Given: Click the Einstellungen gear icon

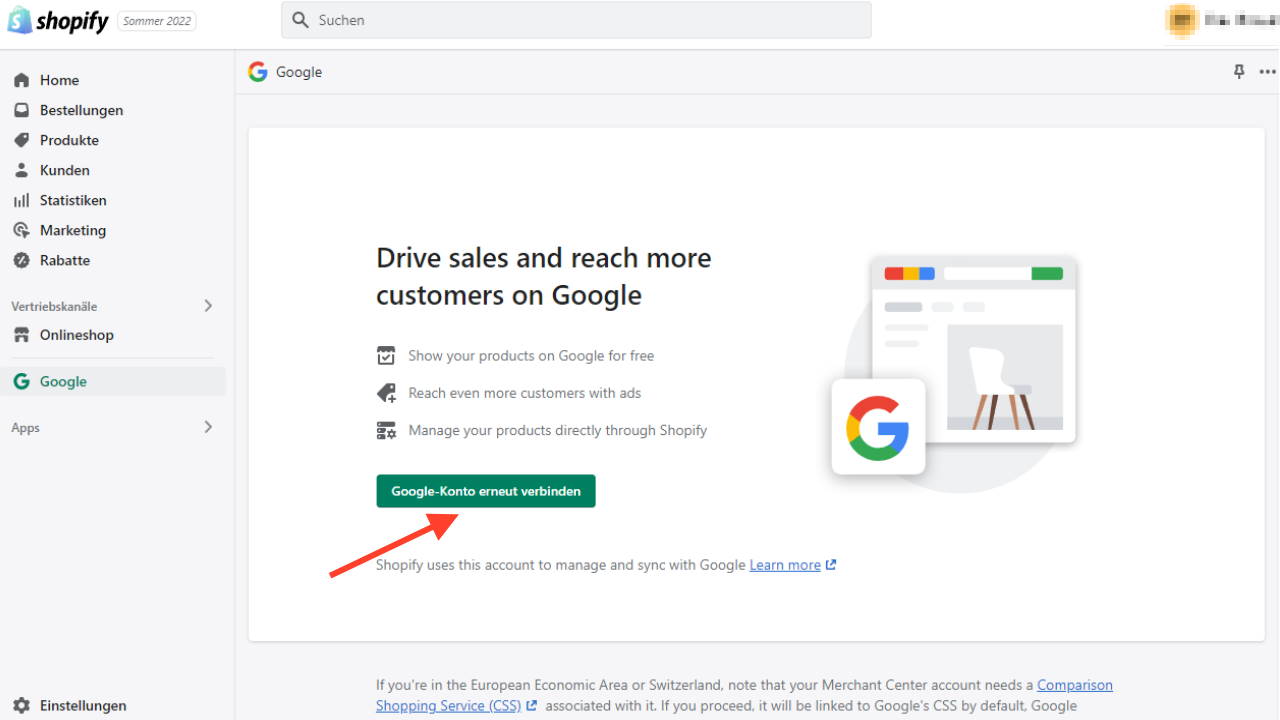Looking at the screenshot, I should (21, 705).
